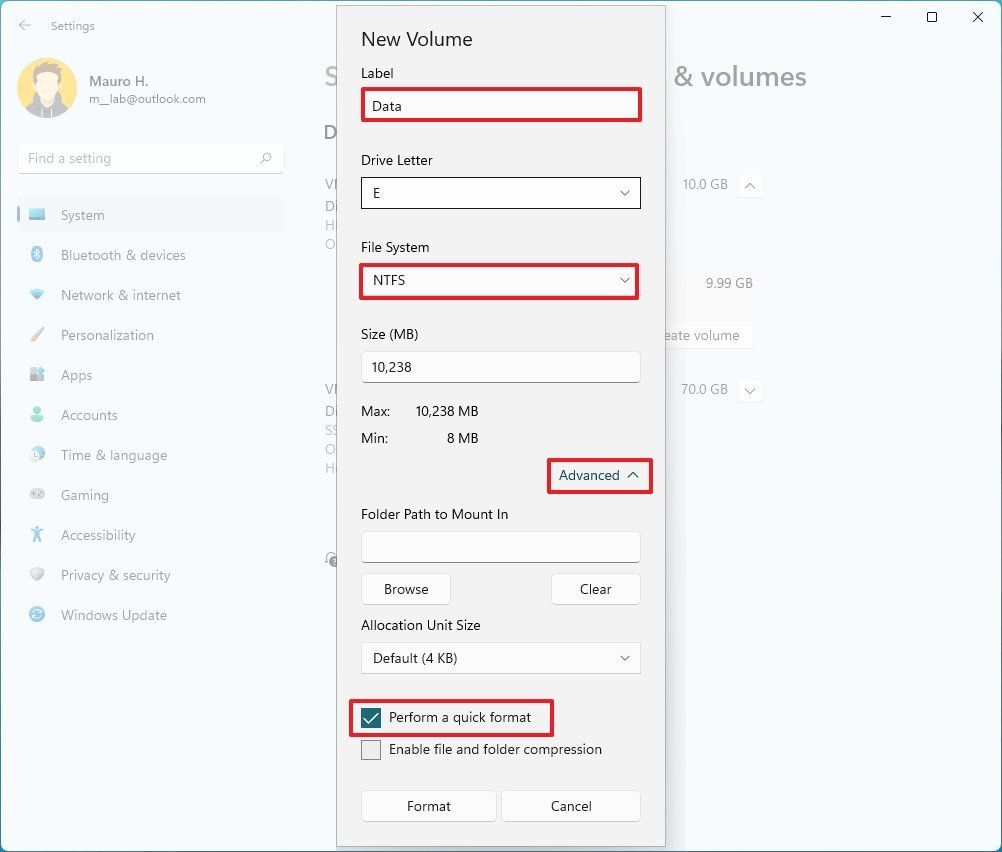Click the Accounts icon
This screenshot has width=1002, height=852.
pos(36,415)
